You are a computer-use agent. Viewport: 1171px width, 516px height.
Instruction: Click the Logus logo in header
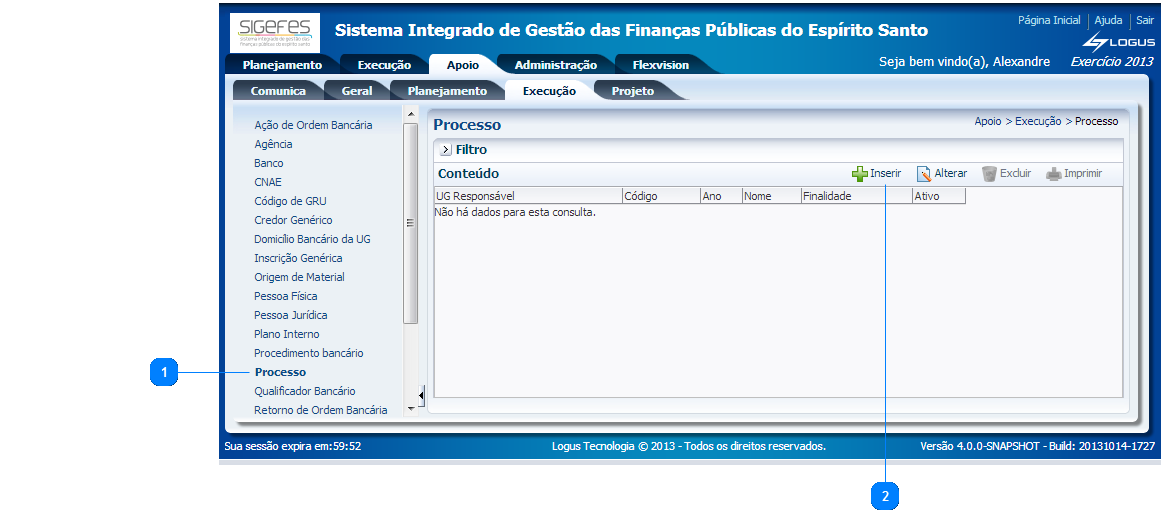click(1119, 42)
